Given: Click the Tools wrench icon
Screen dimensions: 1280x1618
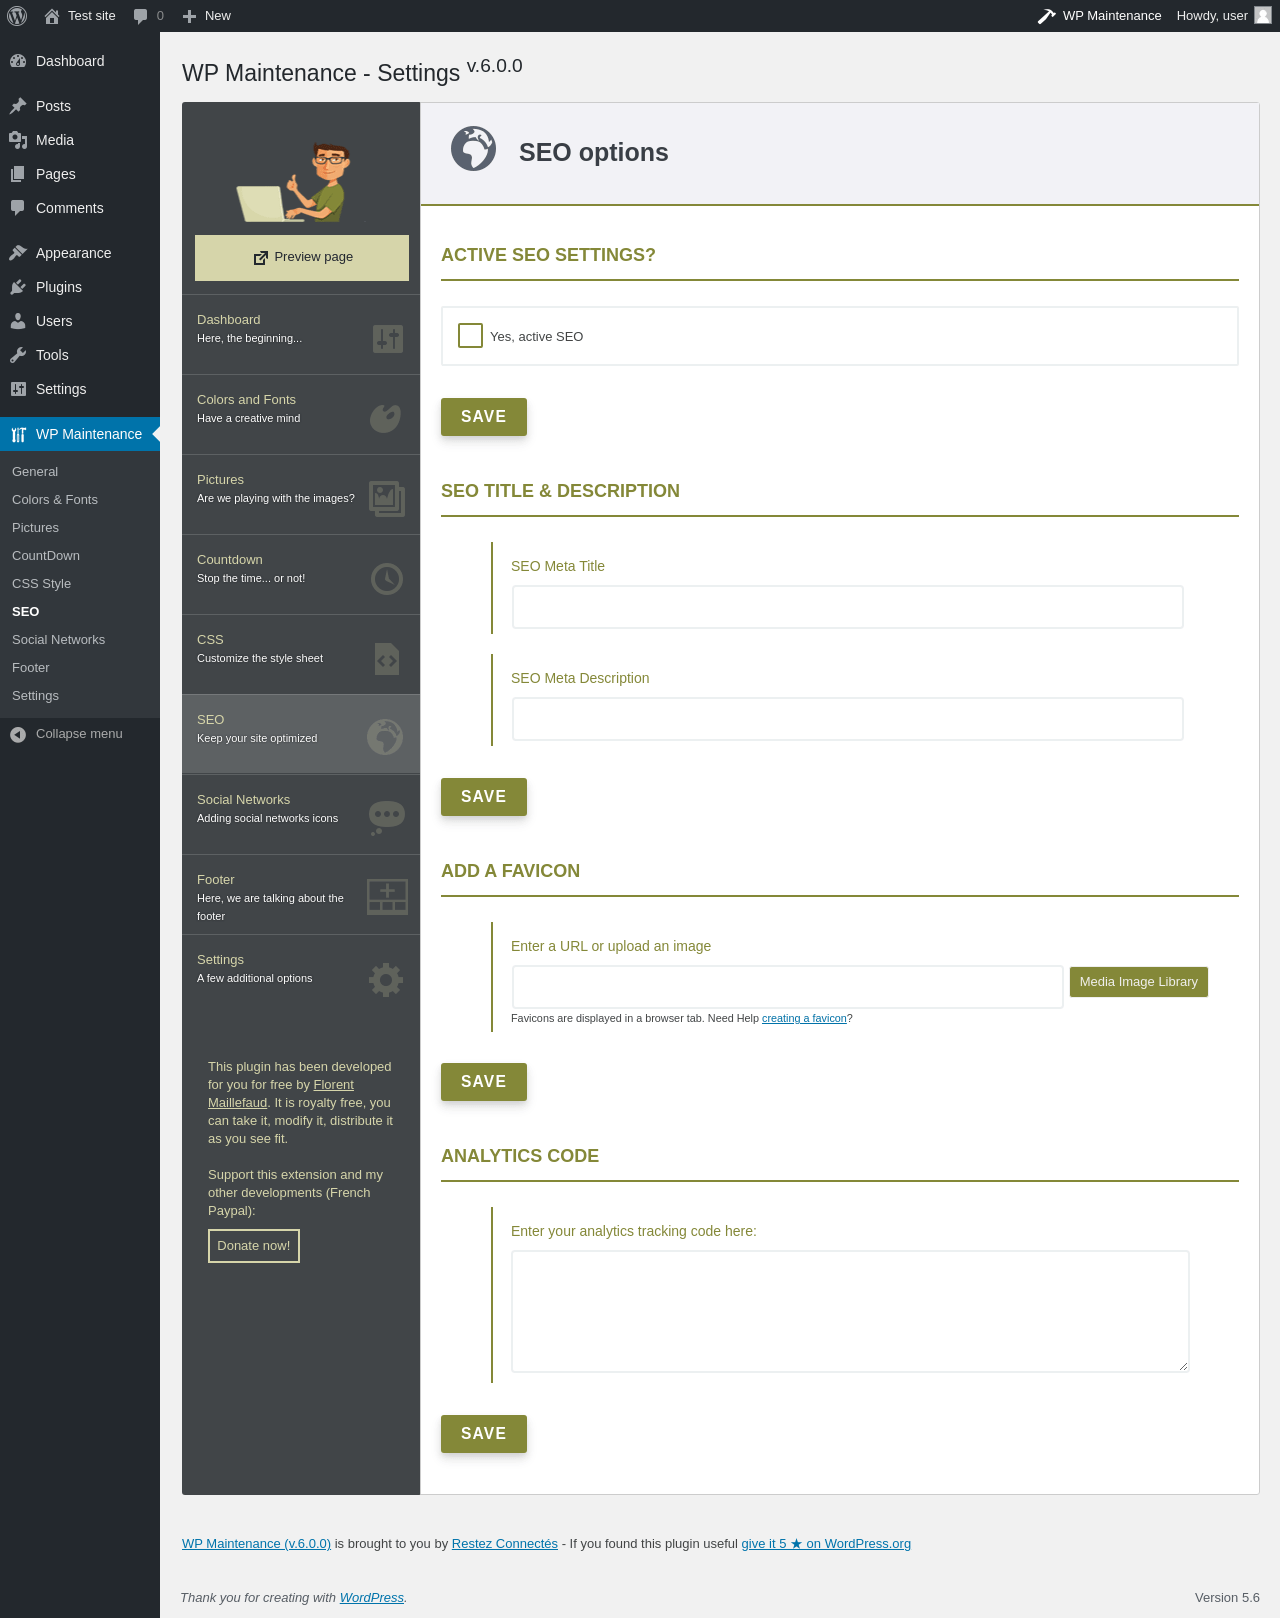Looking at the screenshot, I should pos(18,355).
